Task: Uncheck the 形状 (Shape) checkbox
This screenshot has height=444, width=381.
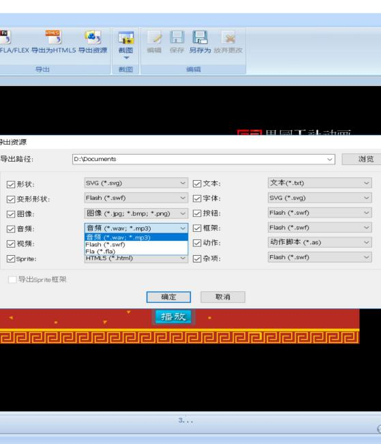Action: tap(11, 184)
